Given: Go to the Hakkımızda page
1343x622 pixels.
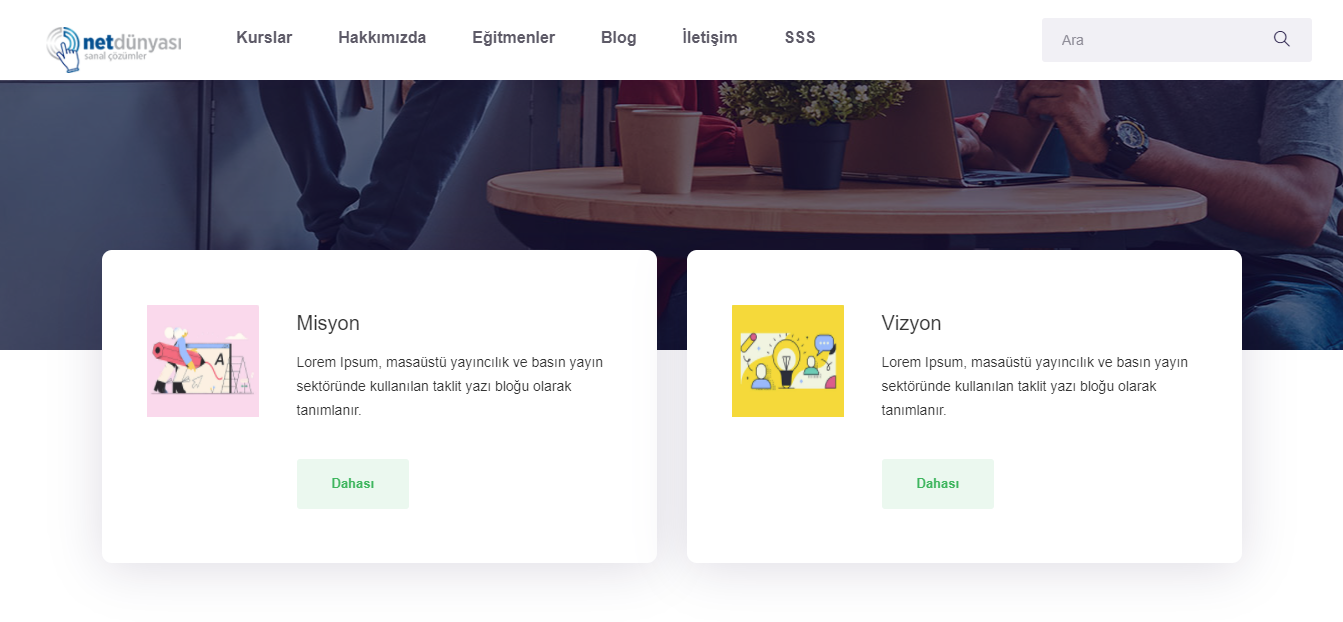Looking at the screenshot, I should tap(382, 37).
